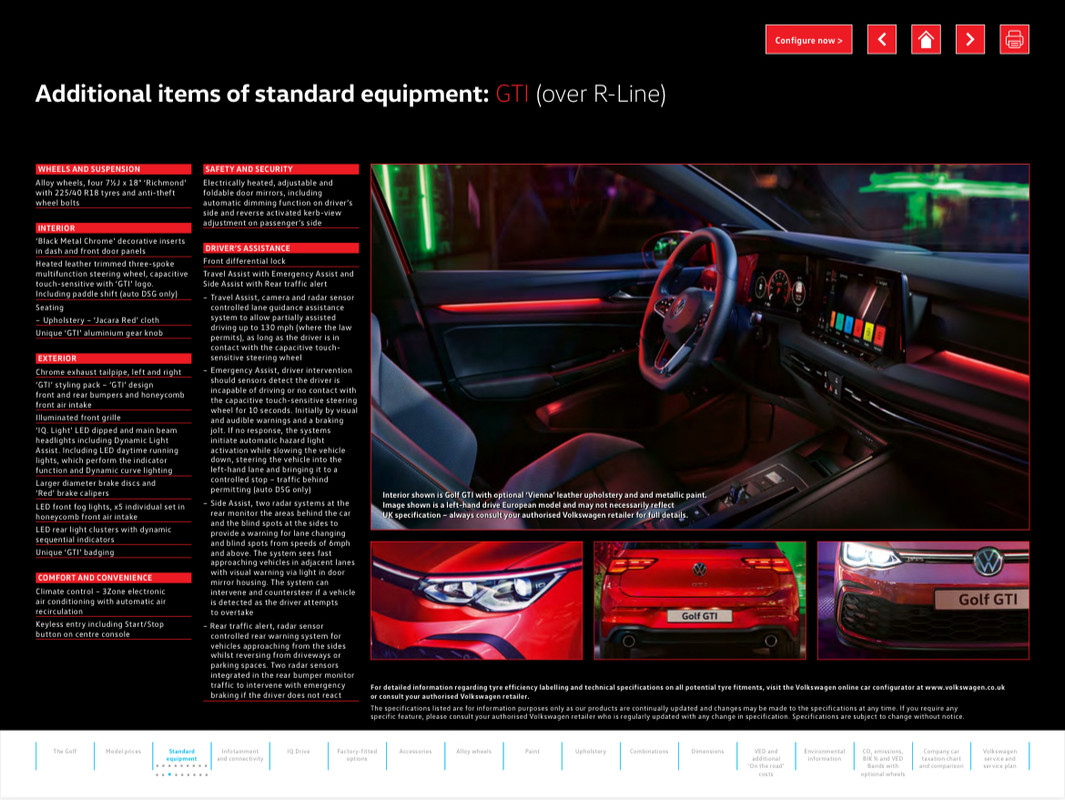Open 'VED and additional On the road costs' tab
The image size is (1065, 800).
tap(765, 762)
